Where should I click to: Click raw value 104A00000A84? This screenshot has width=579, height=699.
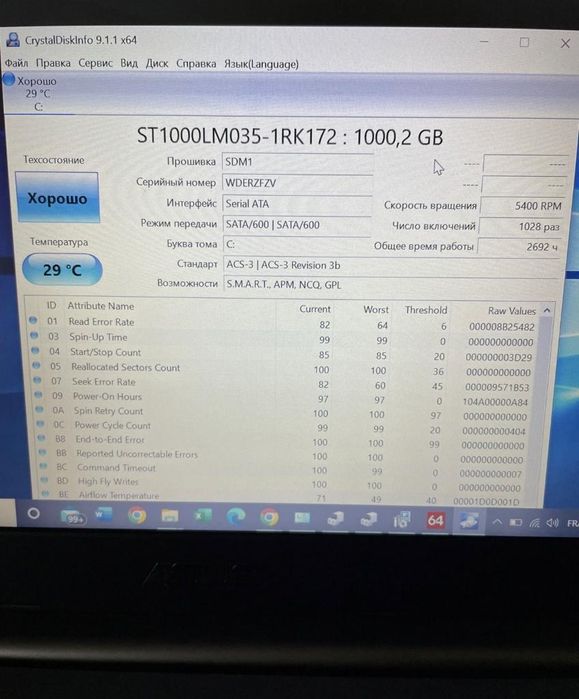[x=495, y=402]
